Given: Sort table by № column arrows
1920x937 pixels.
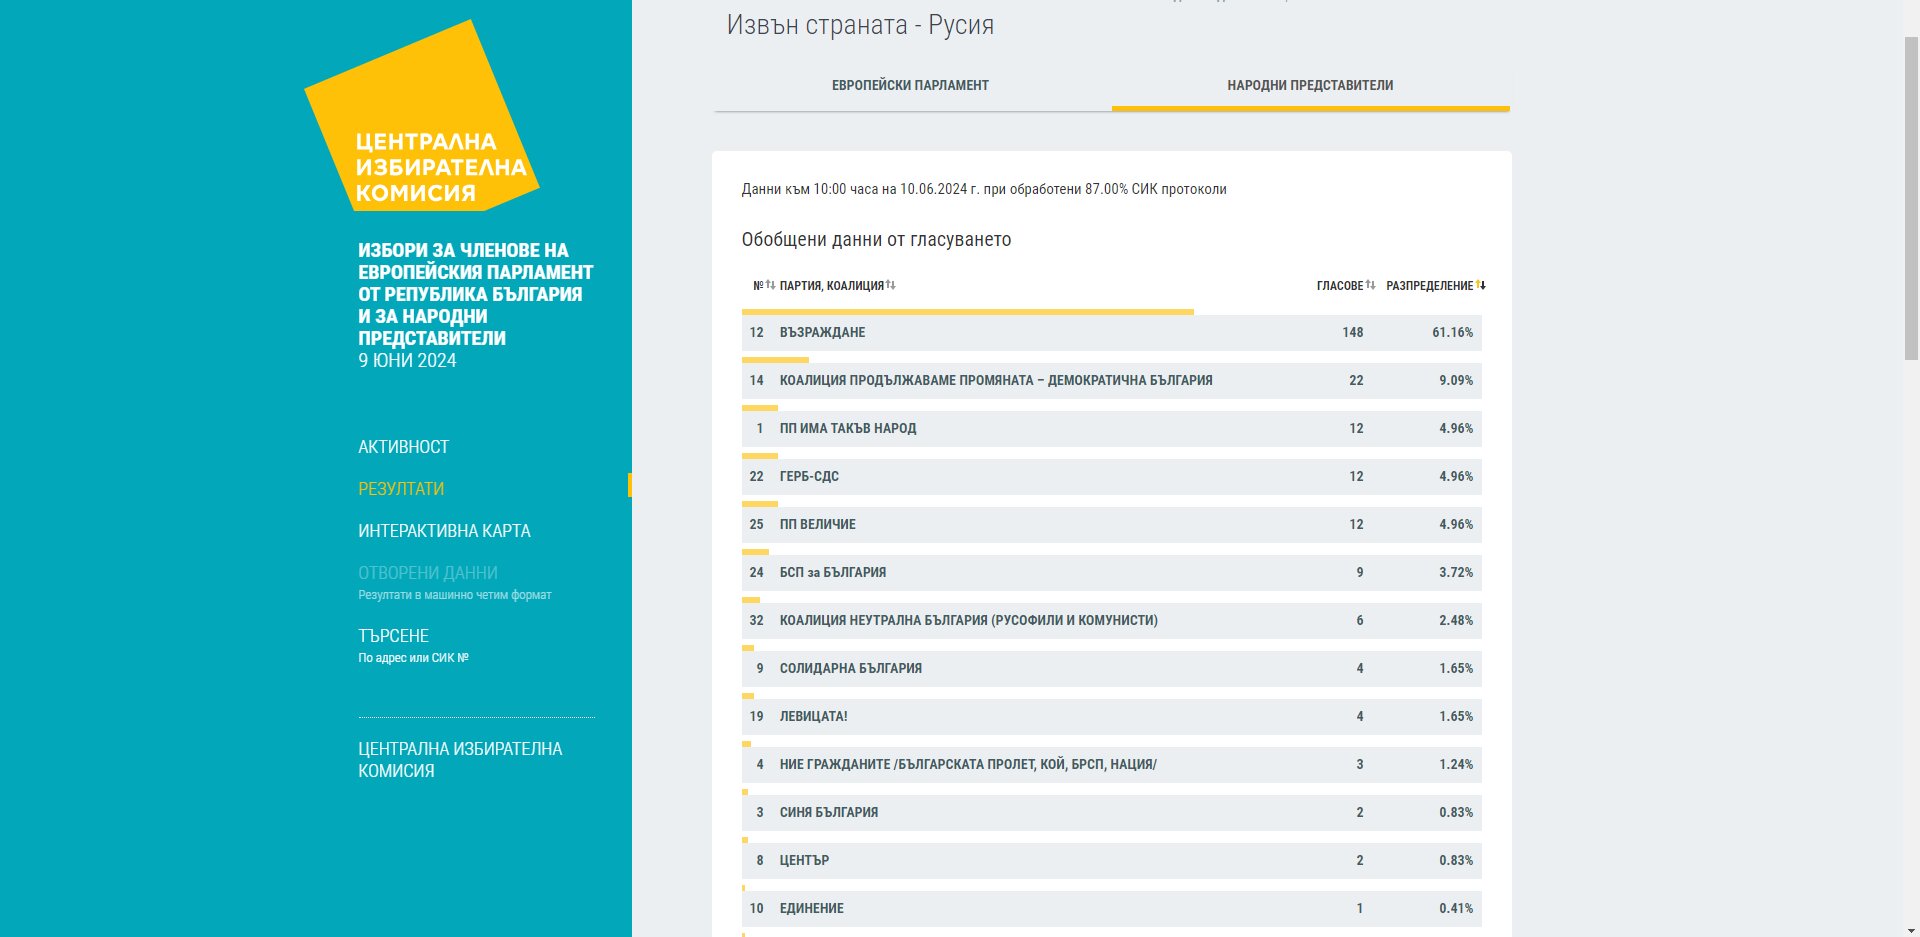Looking at the screenshot, I should click(770, 285).
